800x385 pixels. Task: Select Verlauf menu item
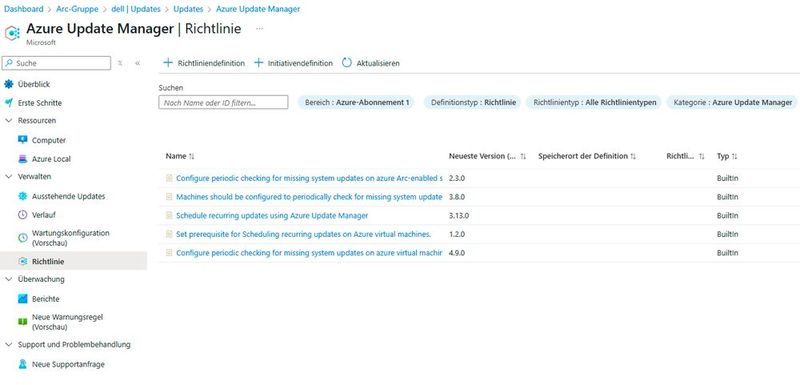pyautogui.click(x=44, y=215)
